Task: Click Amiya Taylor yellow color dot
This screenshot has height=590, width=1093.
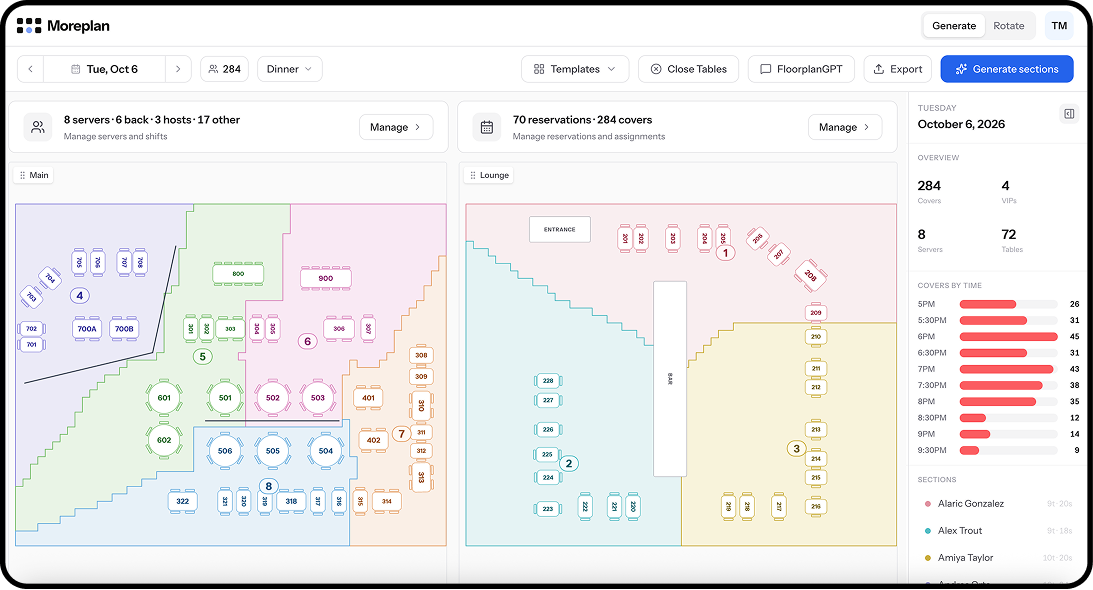Action: (x=928, y=558)
